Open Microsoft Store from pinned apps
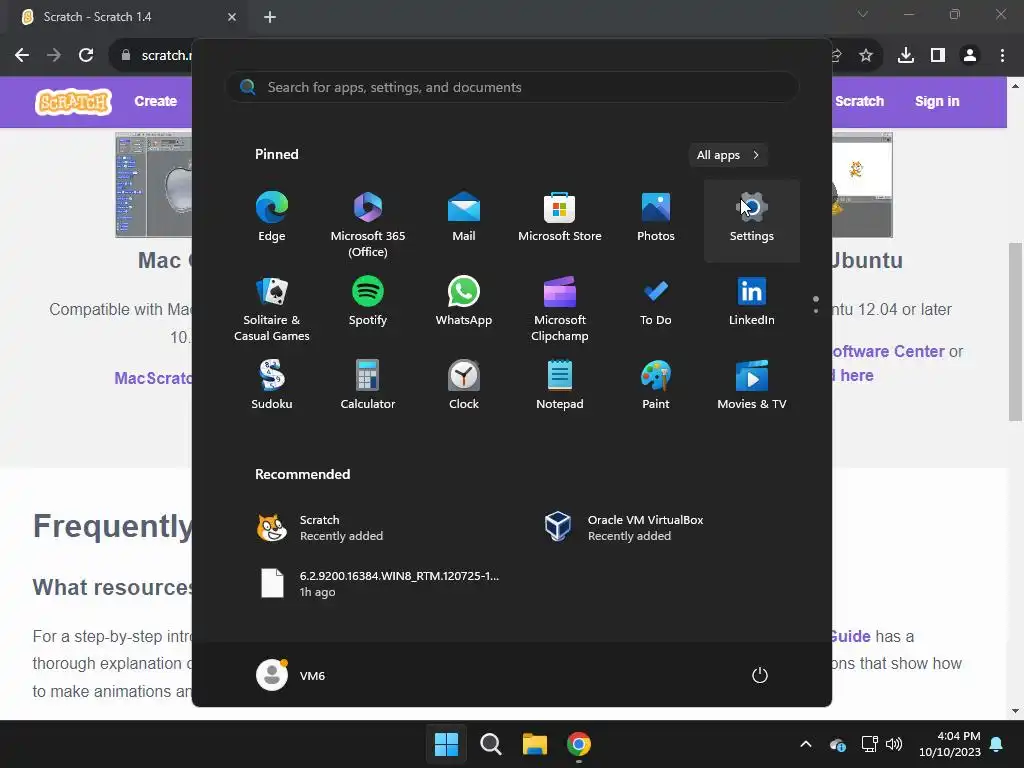1024x768 pixels. click(560, 218)
